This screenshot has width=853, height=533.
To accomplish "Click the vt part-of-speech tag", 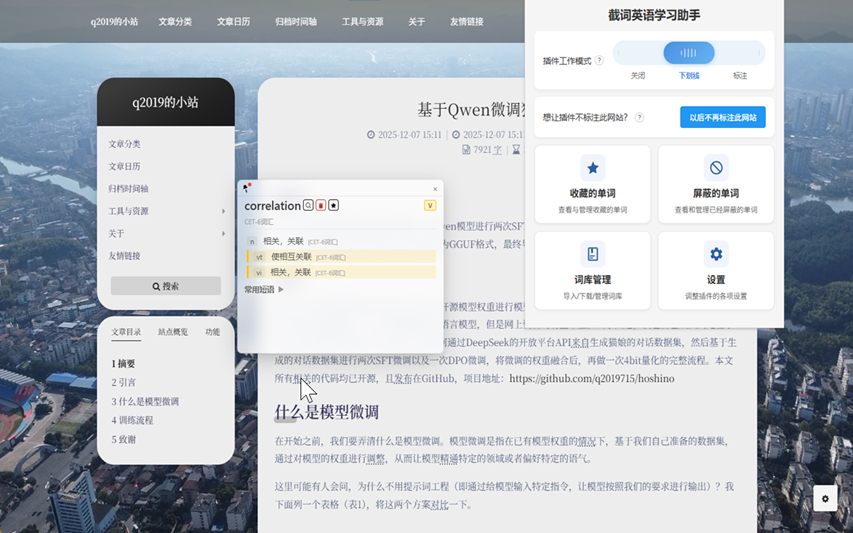I will click(x=259, y=257).
